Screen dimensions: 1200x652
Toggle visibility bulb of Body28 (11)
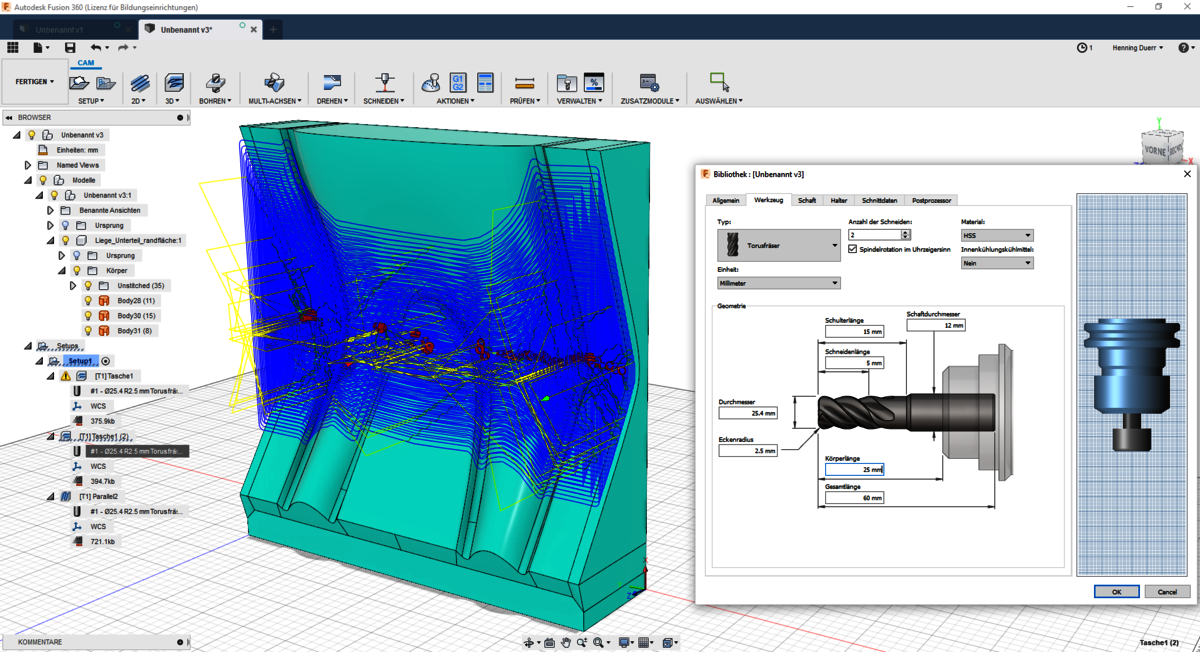[88, 300]
